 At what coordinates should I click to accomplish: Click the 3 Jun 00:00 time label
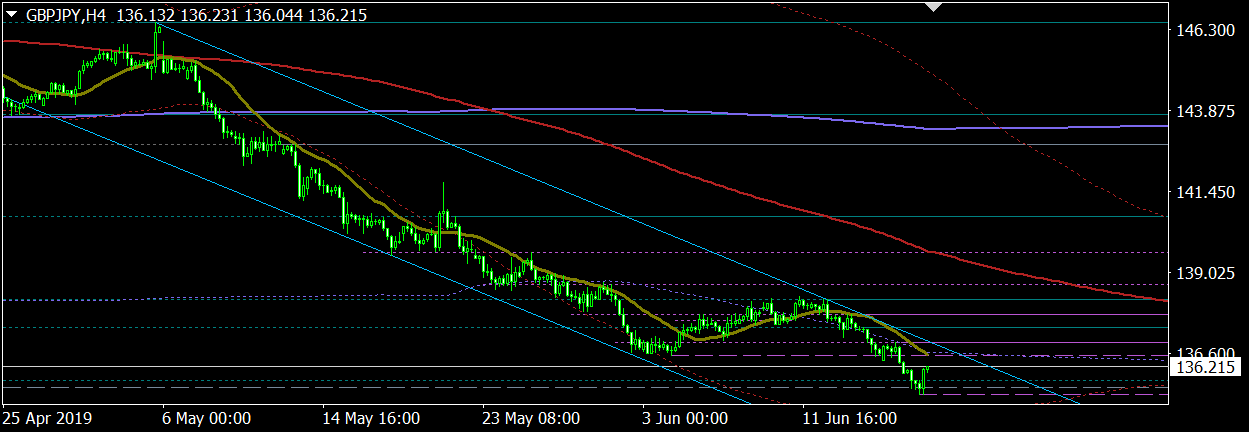point(684,417)
